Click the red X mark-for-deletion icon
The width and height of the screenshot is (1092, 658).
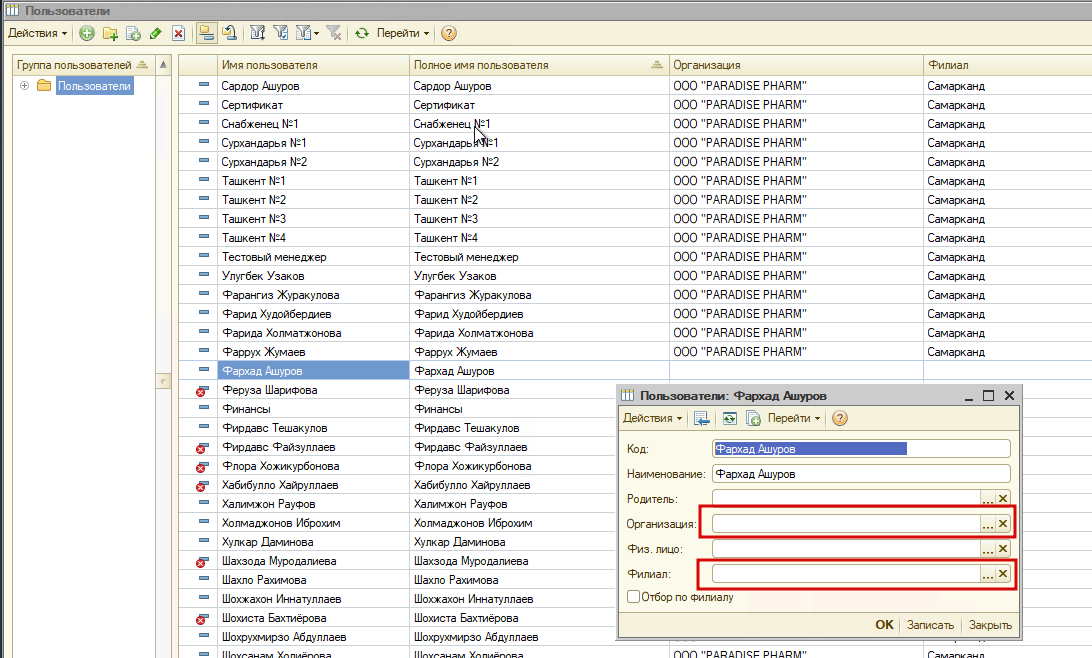click(179, 33)
